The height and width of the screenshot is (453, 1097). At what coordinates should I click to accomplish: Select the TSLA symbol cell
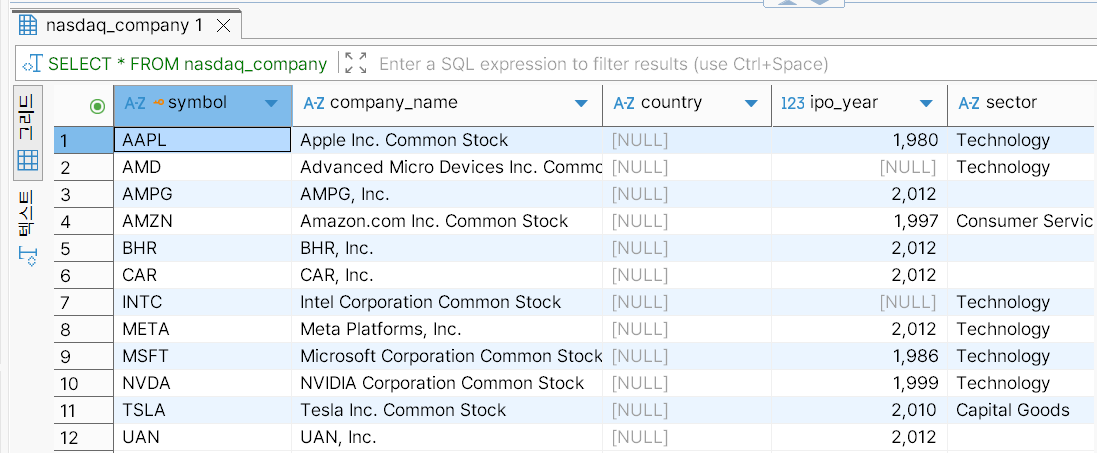[202, 410]
